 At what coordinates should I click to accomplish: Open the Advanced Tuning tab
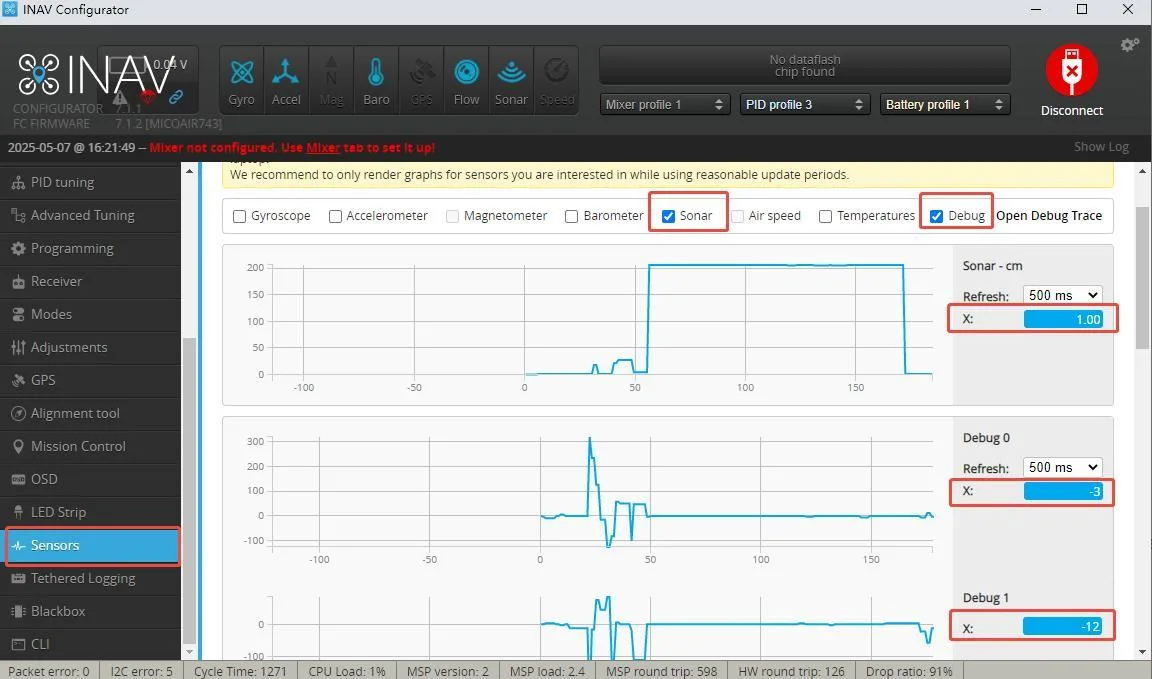(90, 215)
